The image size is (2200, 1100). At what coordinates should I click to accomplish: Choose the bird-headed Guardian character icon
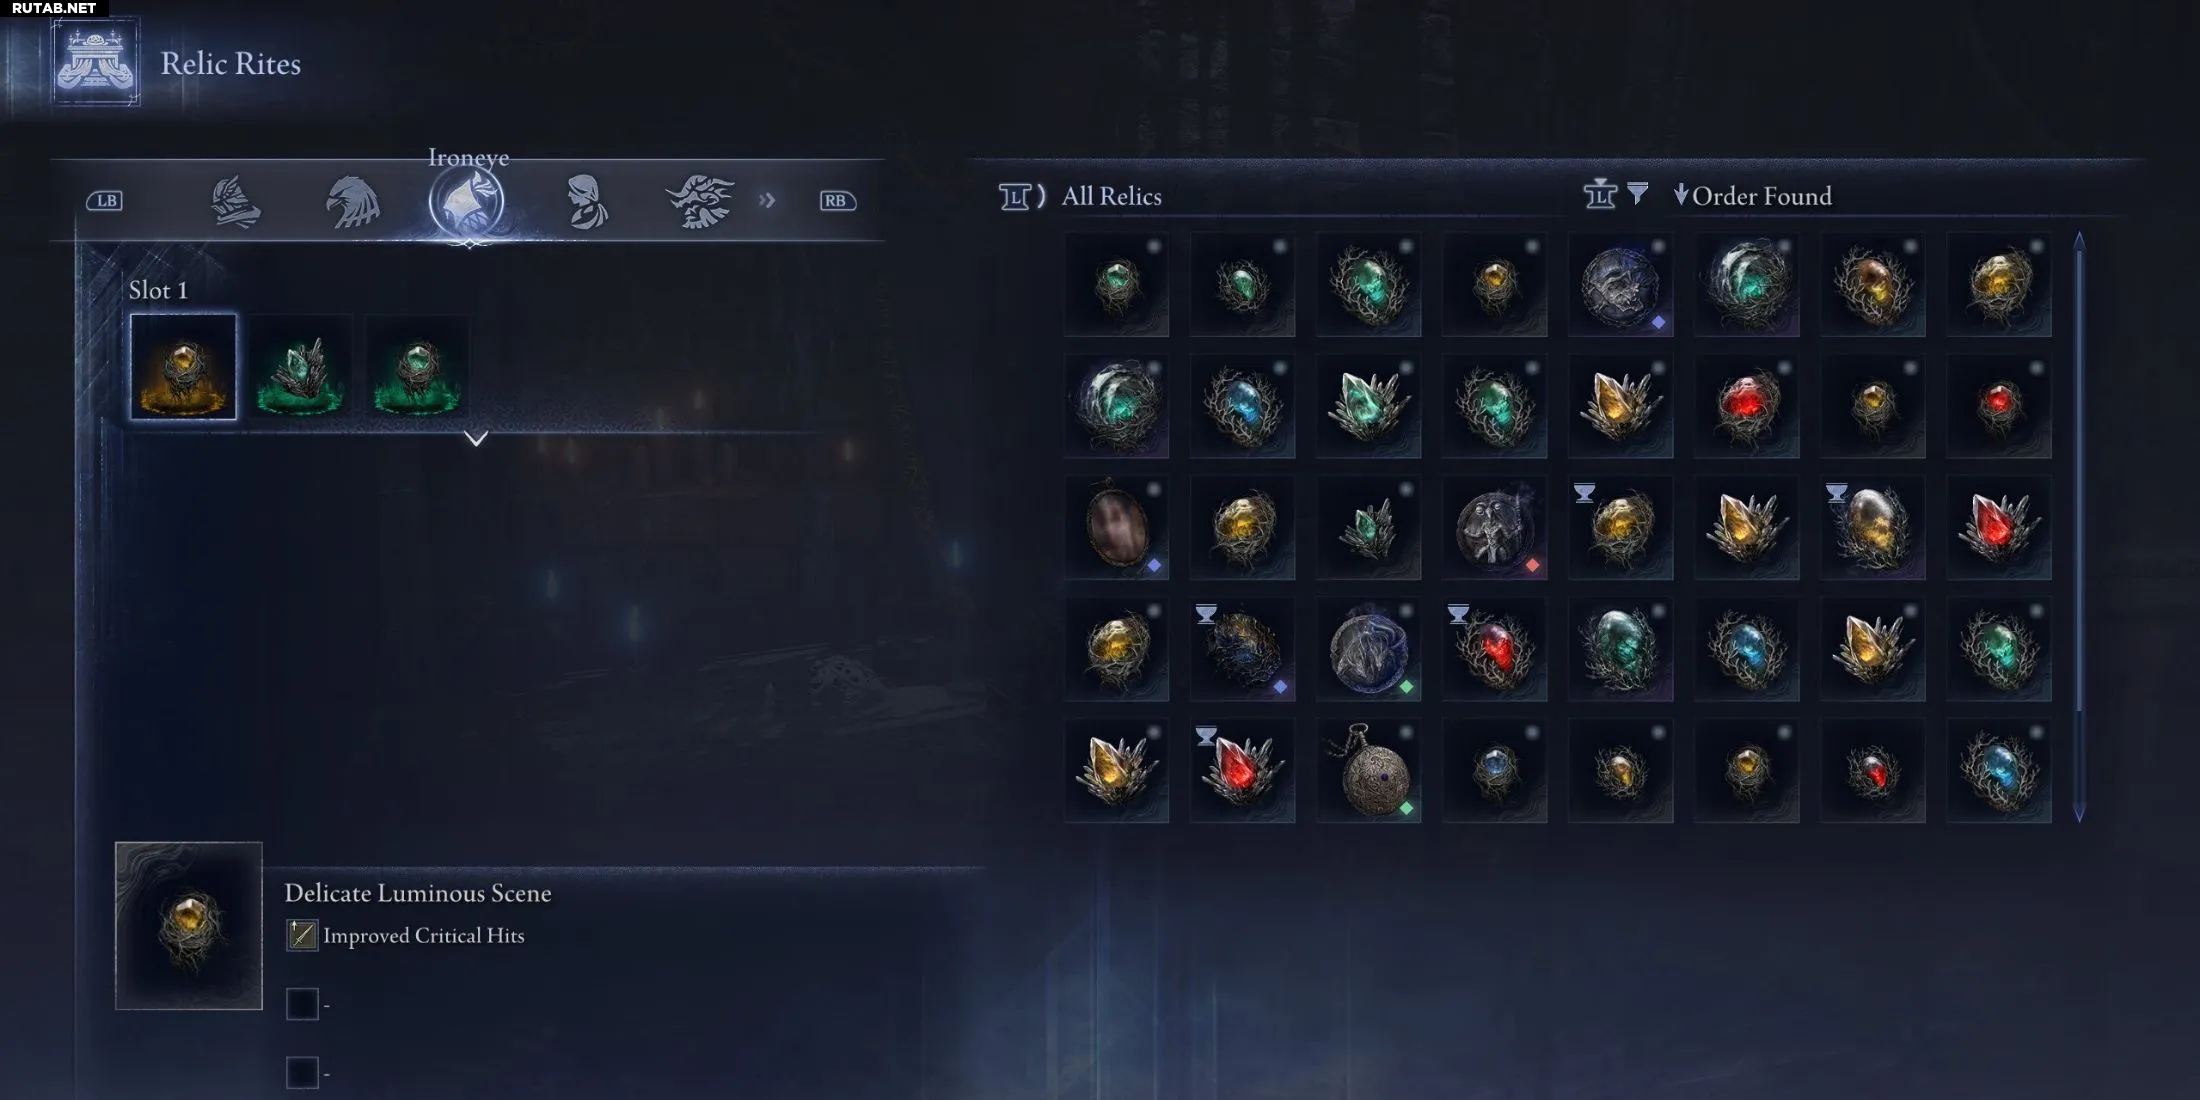click(x=352, y=201)
